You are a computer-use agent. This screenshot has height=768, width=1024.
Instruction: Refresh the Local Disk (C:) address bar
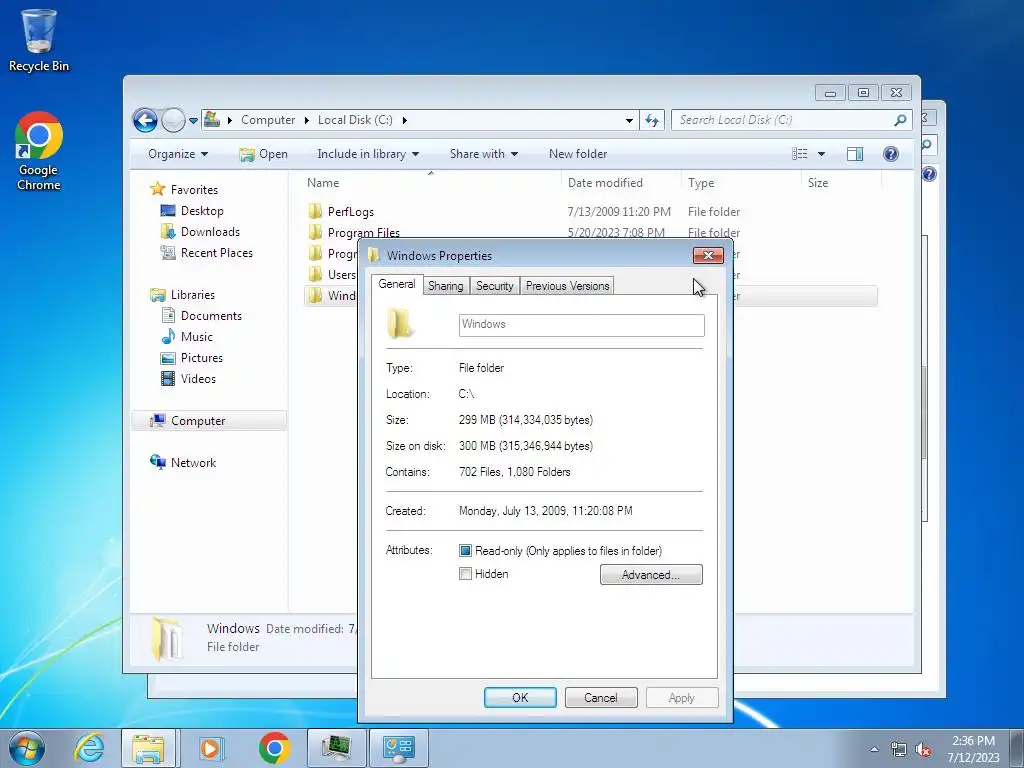point(652,120)
